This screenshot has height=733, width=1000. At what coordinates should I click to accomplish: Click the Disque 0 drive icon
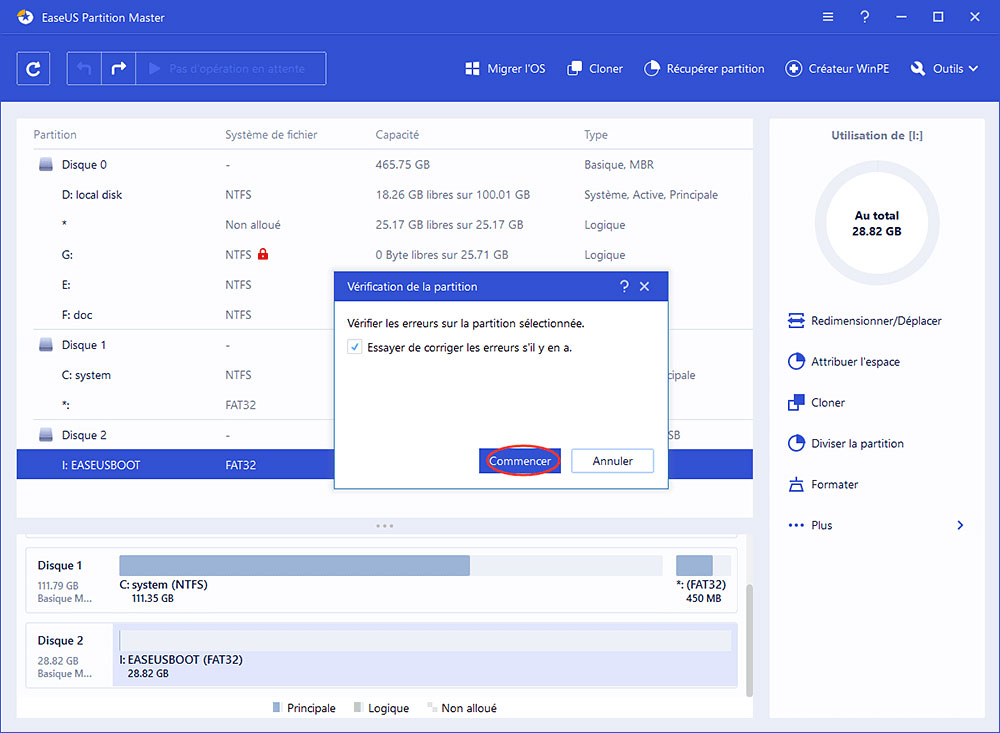[46, 165]
